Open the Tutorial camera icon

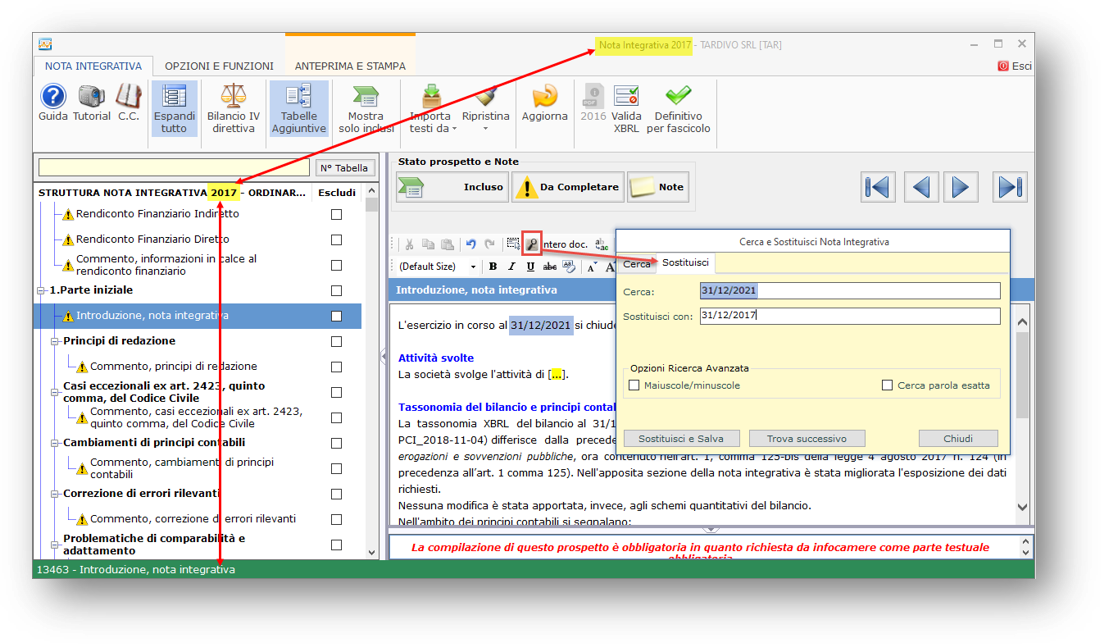tap(91, 96)
